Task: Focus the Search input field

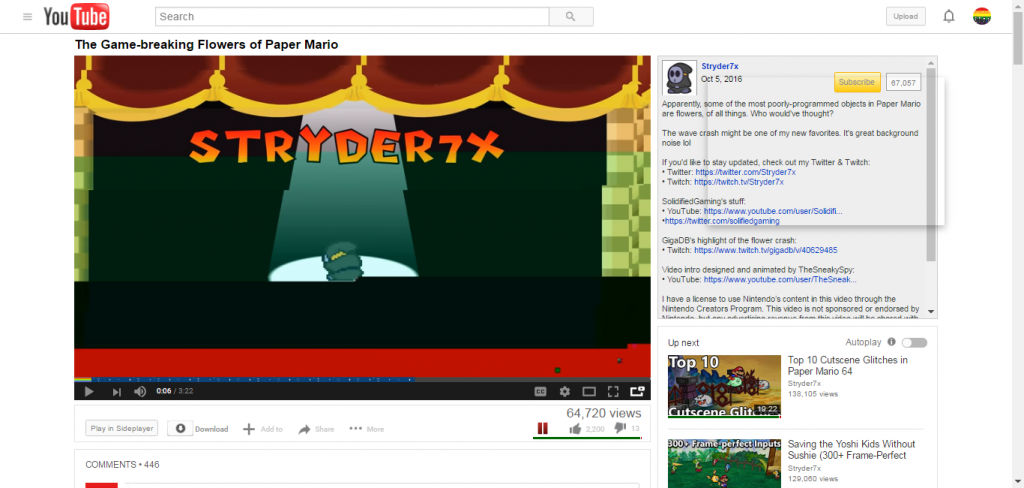Action: [x=352, y=16]
